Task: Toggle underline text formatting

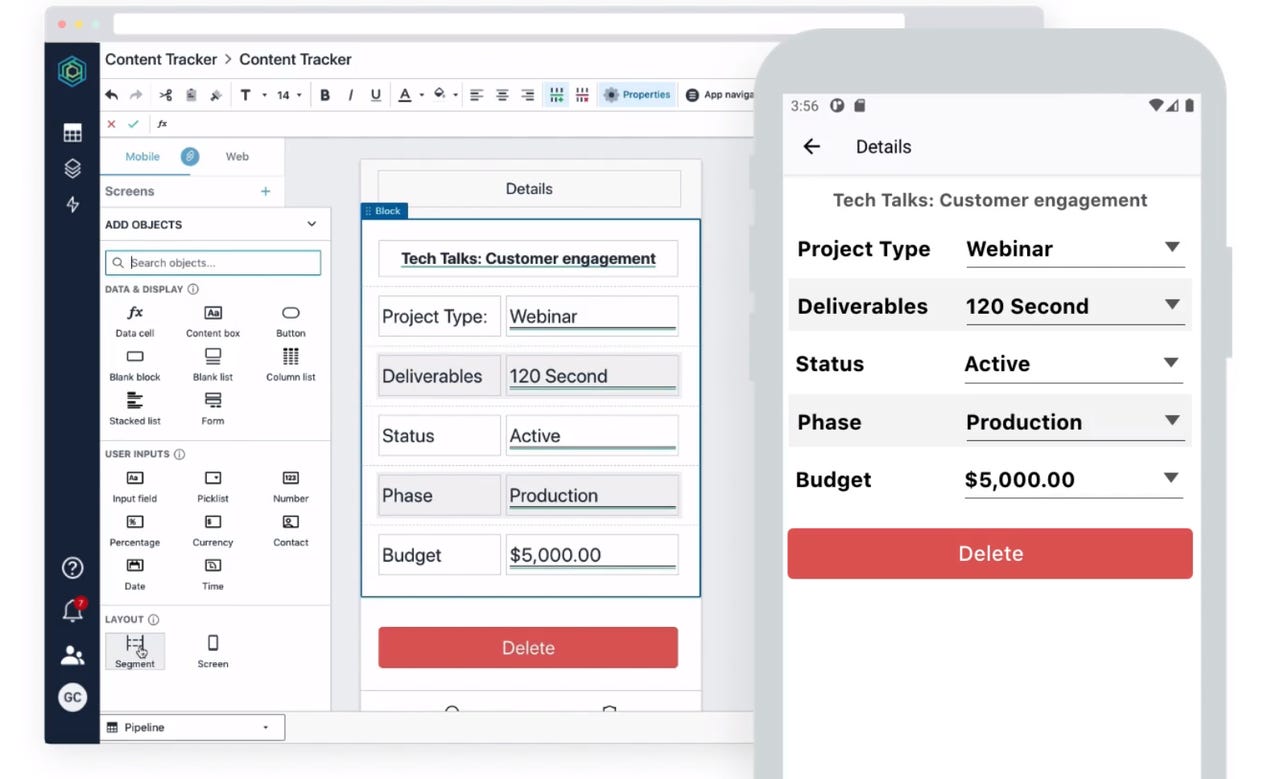Action: tap(376, 95)
